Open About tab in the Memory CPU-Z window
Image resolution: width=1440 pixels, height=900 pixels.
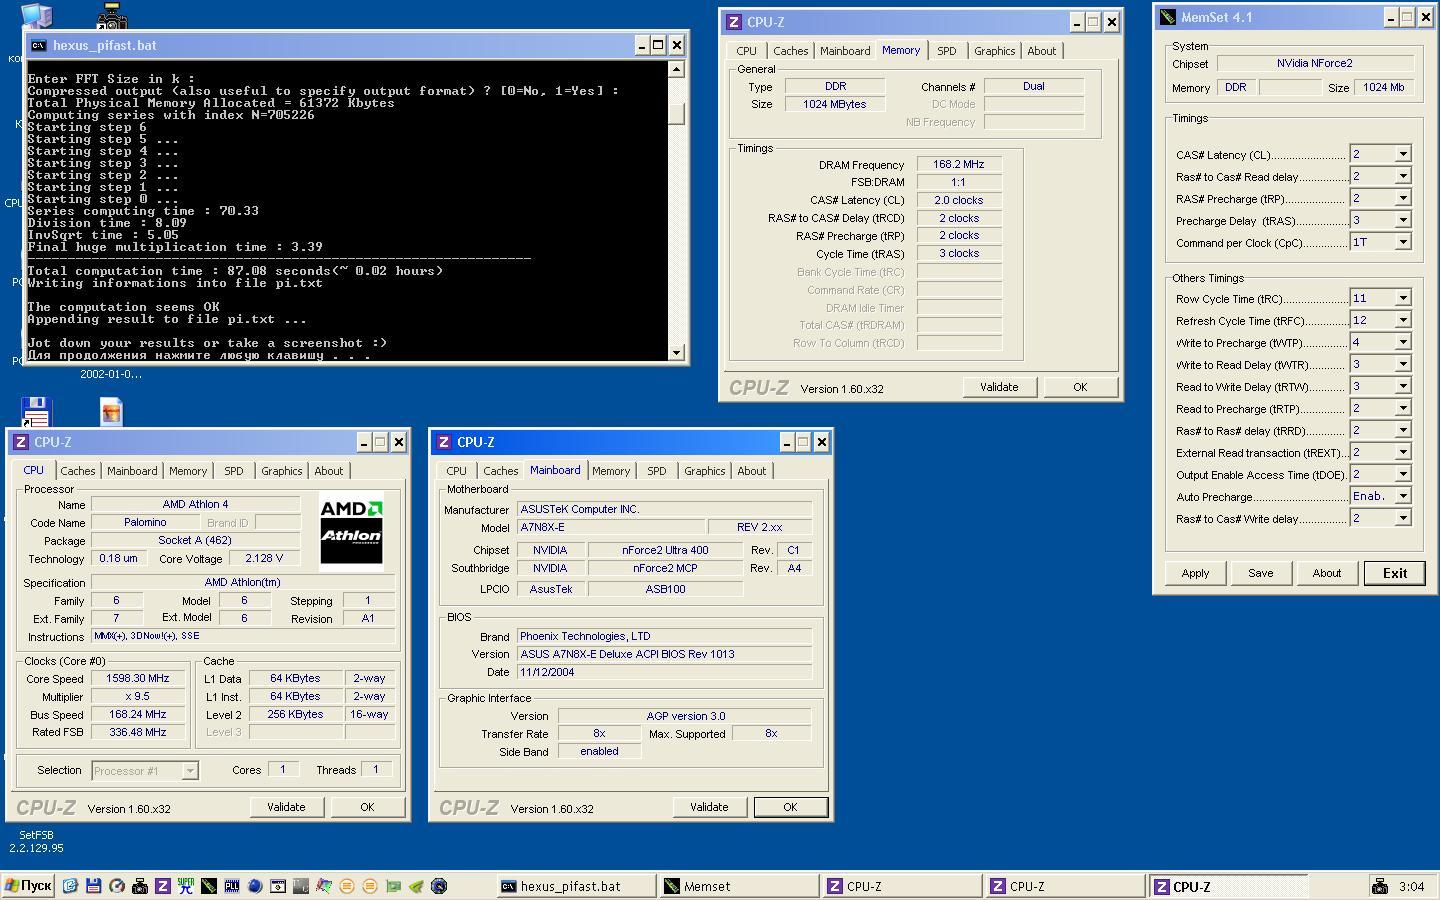pos(1041,51)
